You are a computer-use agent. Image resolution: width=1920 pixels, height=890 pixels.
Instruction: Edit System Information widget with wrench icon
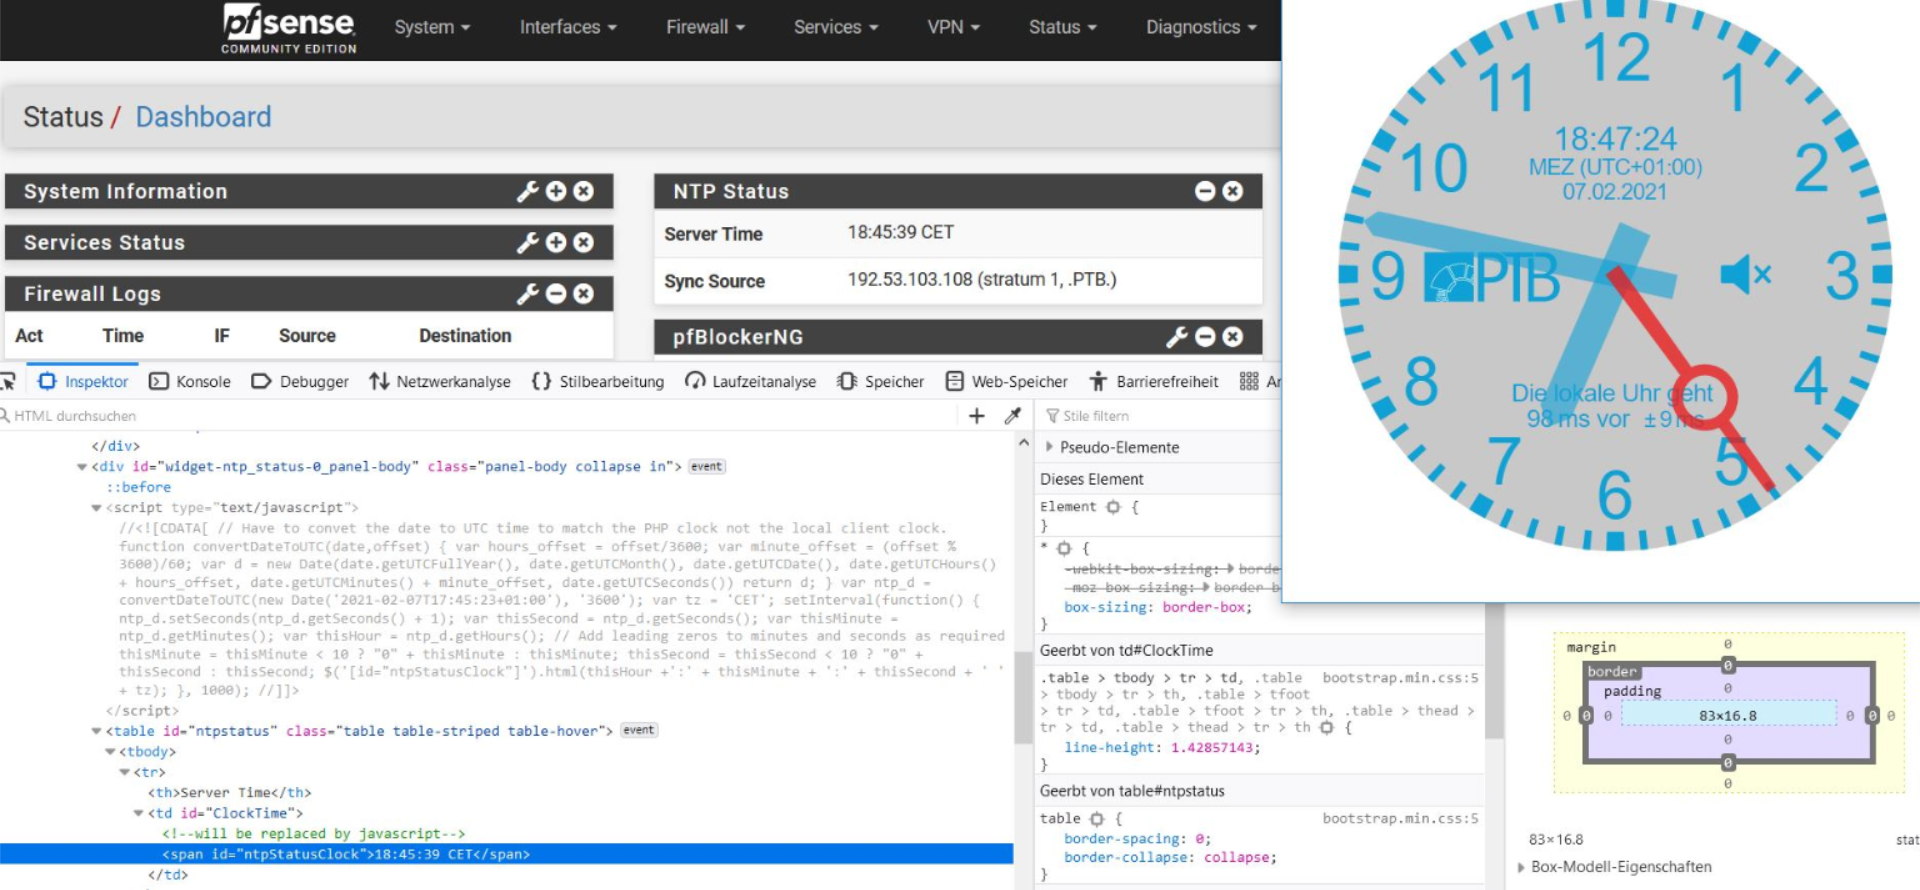(527, 191)
